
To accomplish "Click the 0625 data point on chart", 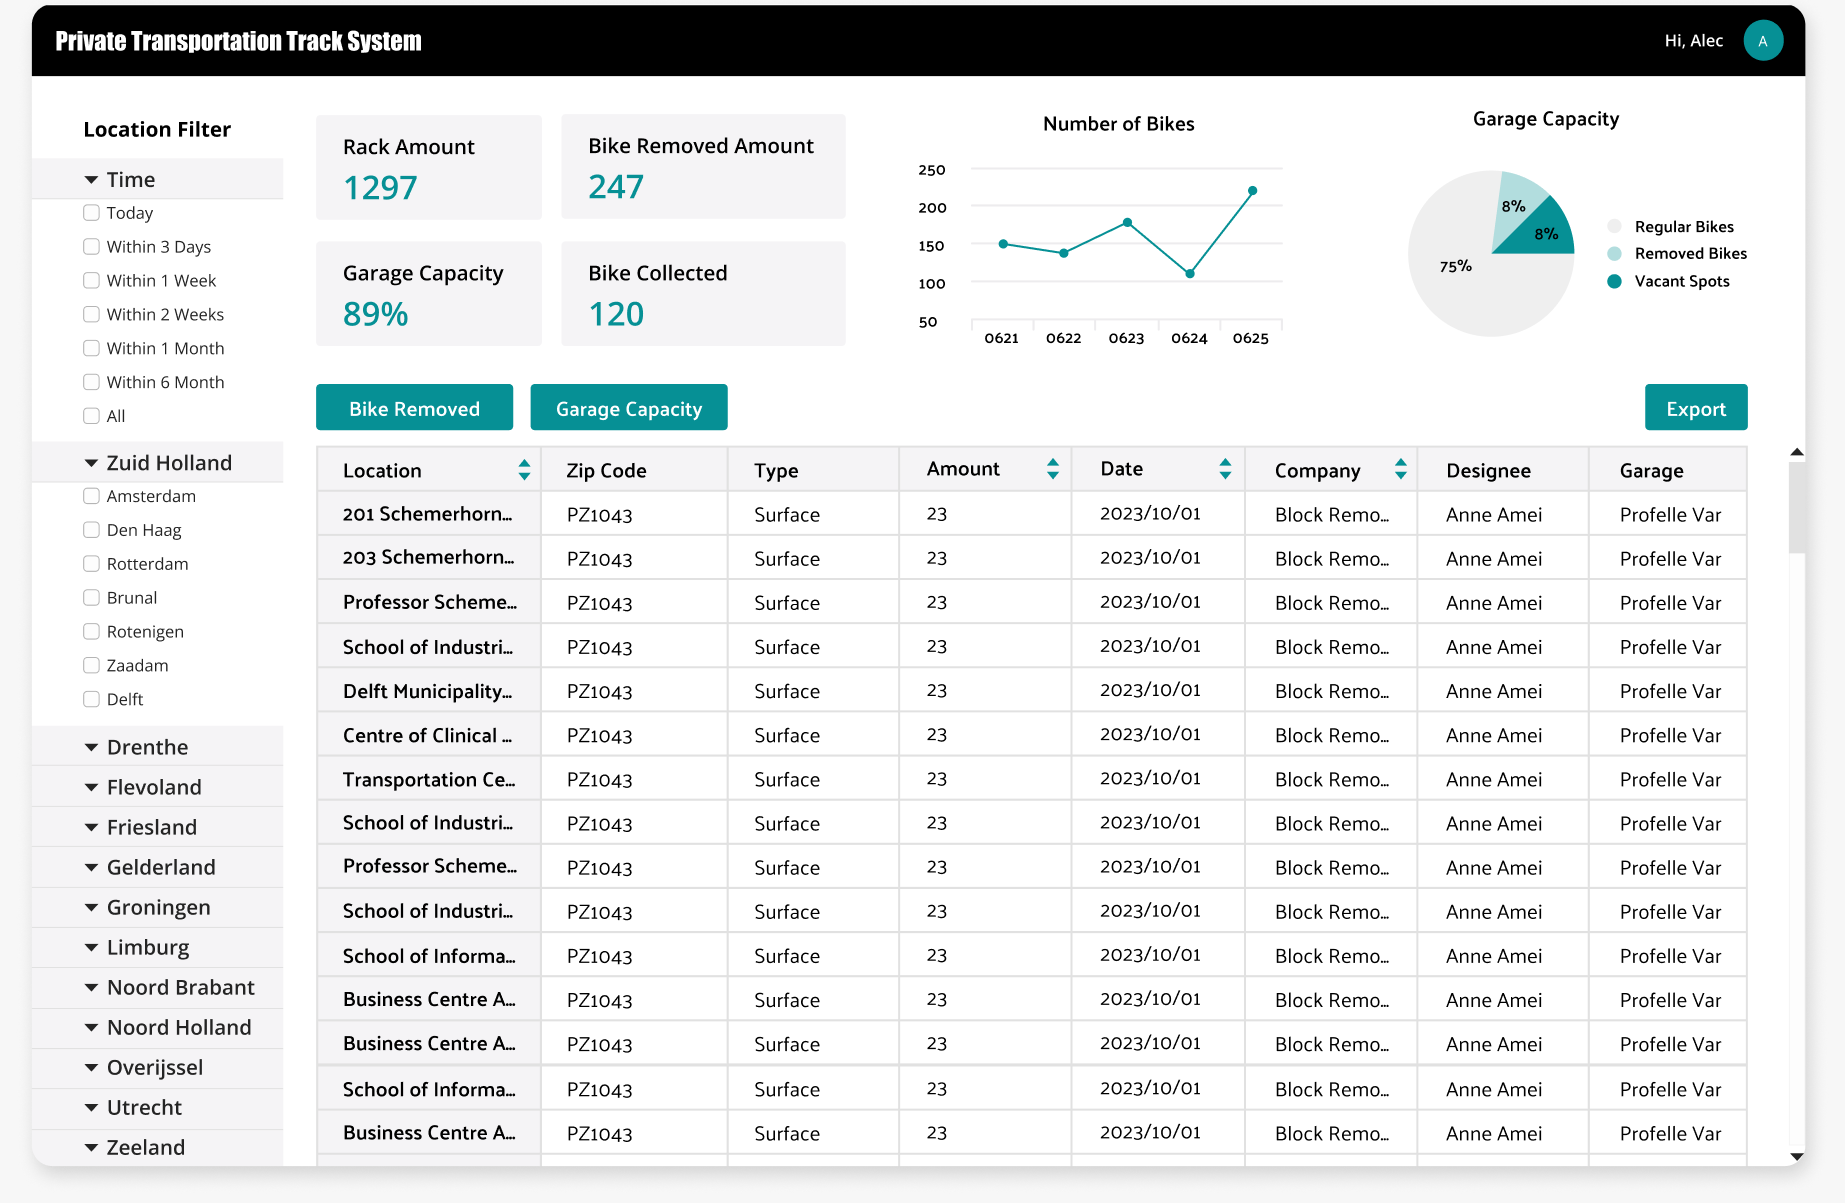I will [x=1252, y=190].
